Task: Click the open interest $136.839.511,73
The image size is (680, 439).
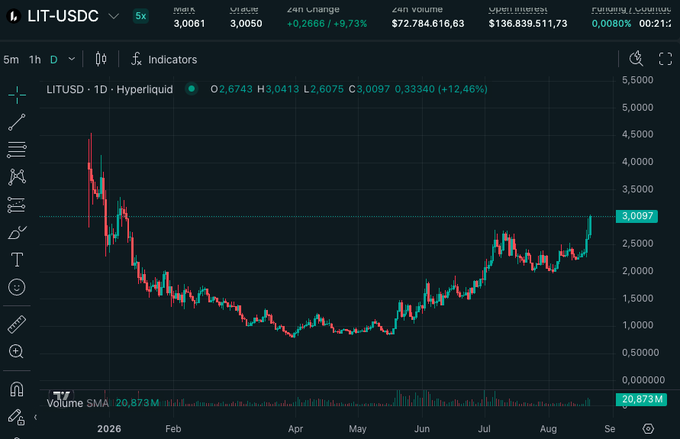Action: point(528,23)
